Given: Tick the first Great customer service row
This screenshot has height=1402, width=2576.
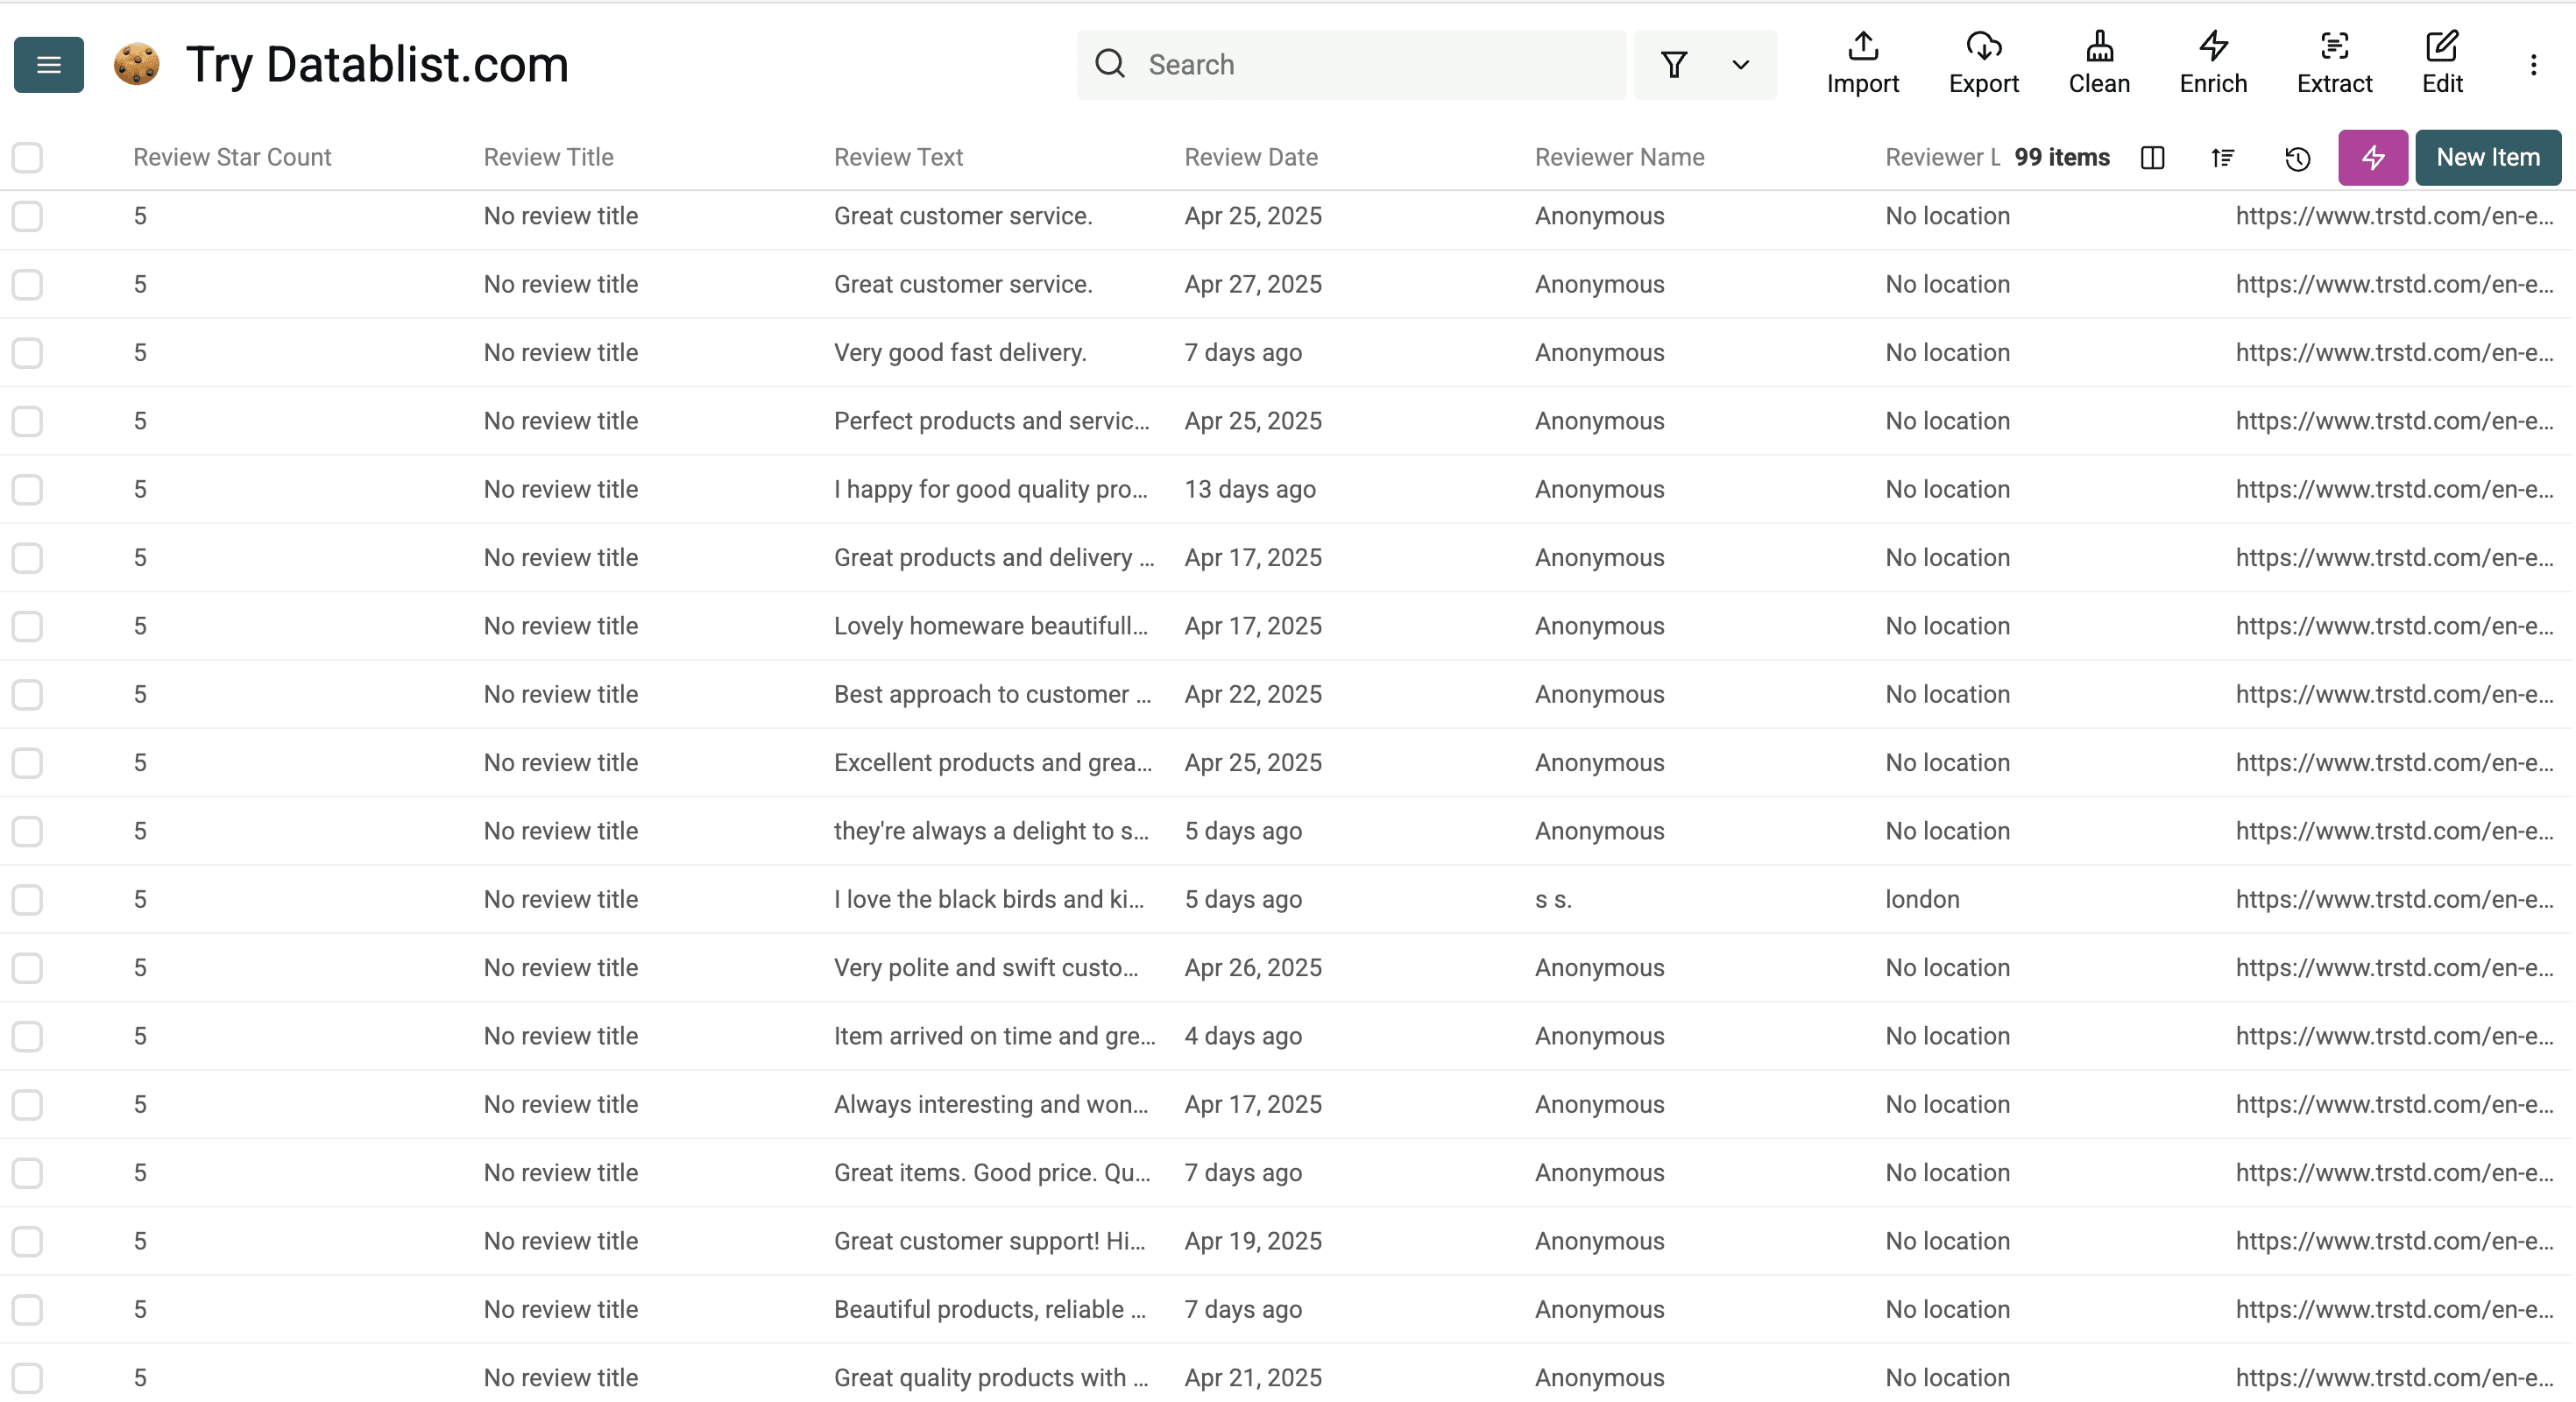Looking at the screenshot, I should [x=26, y=216].
